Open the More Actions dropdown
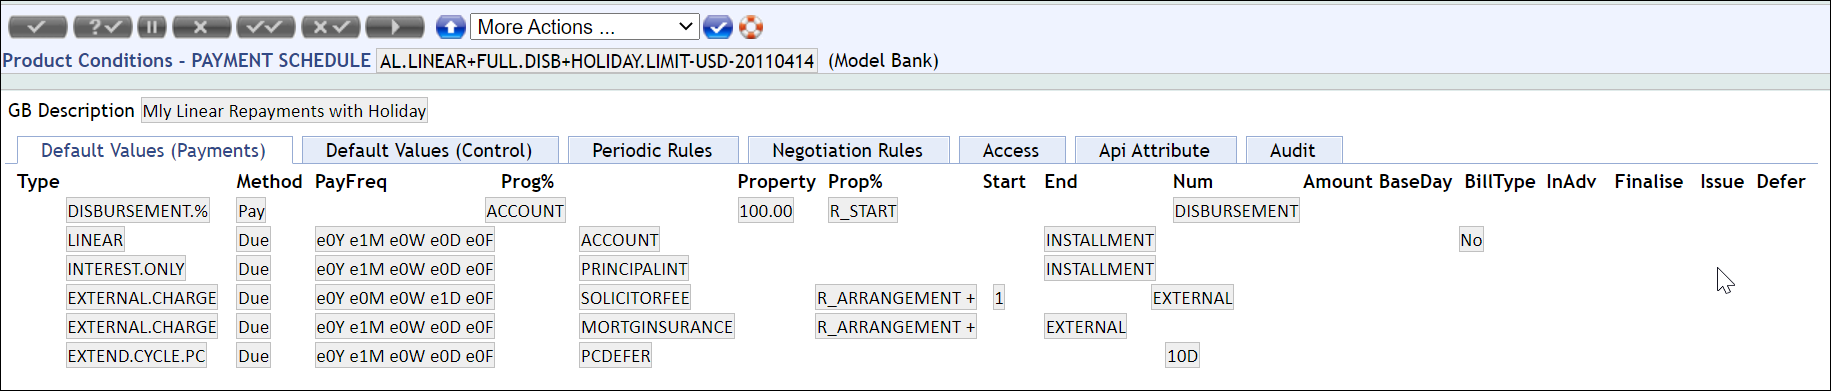This screenshot has width=1831, height=391. point(585,27)
